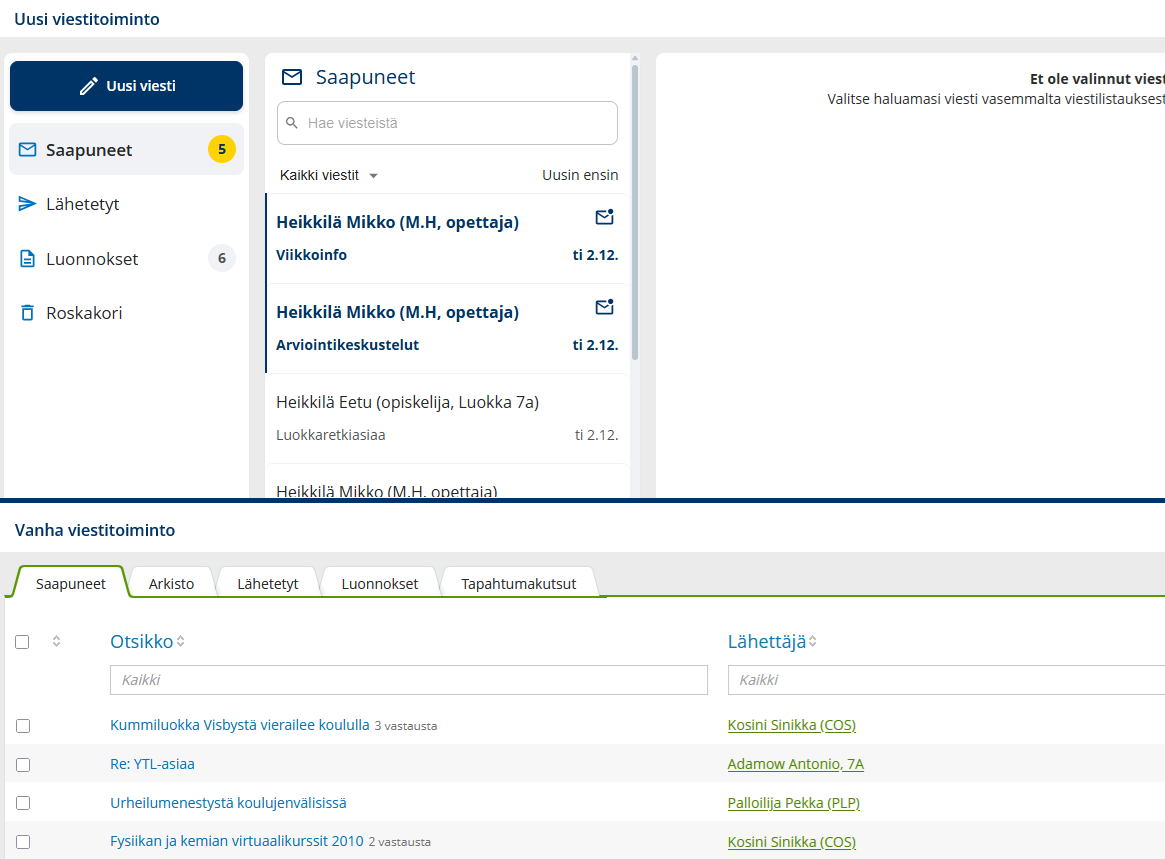The image size is (1165, 859).
Task: Click the Luonnokset document icon
Action: pyautogui.click(x=27, y=259)
